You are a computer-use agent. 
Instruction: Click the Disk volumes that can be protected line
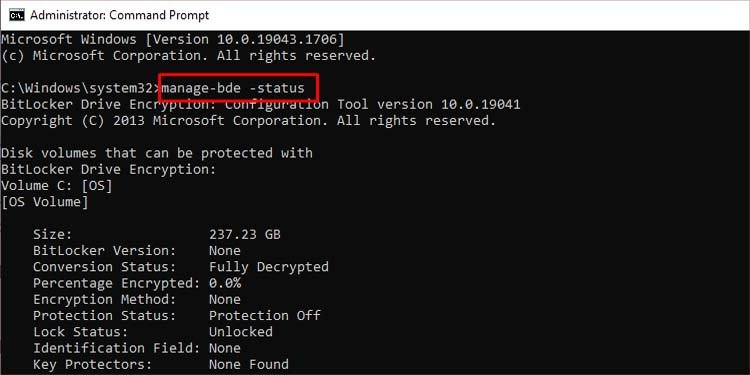tap(156, 153)
